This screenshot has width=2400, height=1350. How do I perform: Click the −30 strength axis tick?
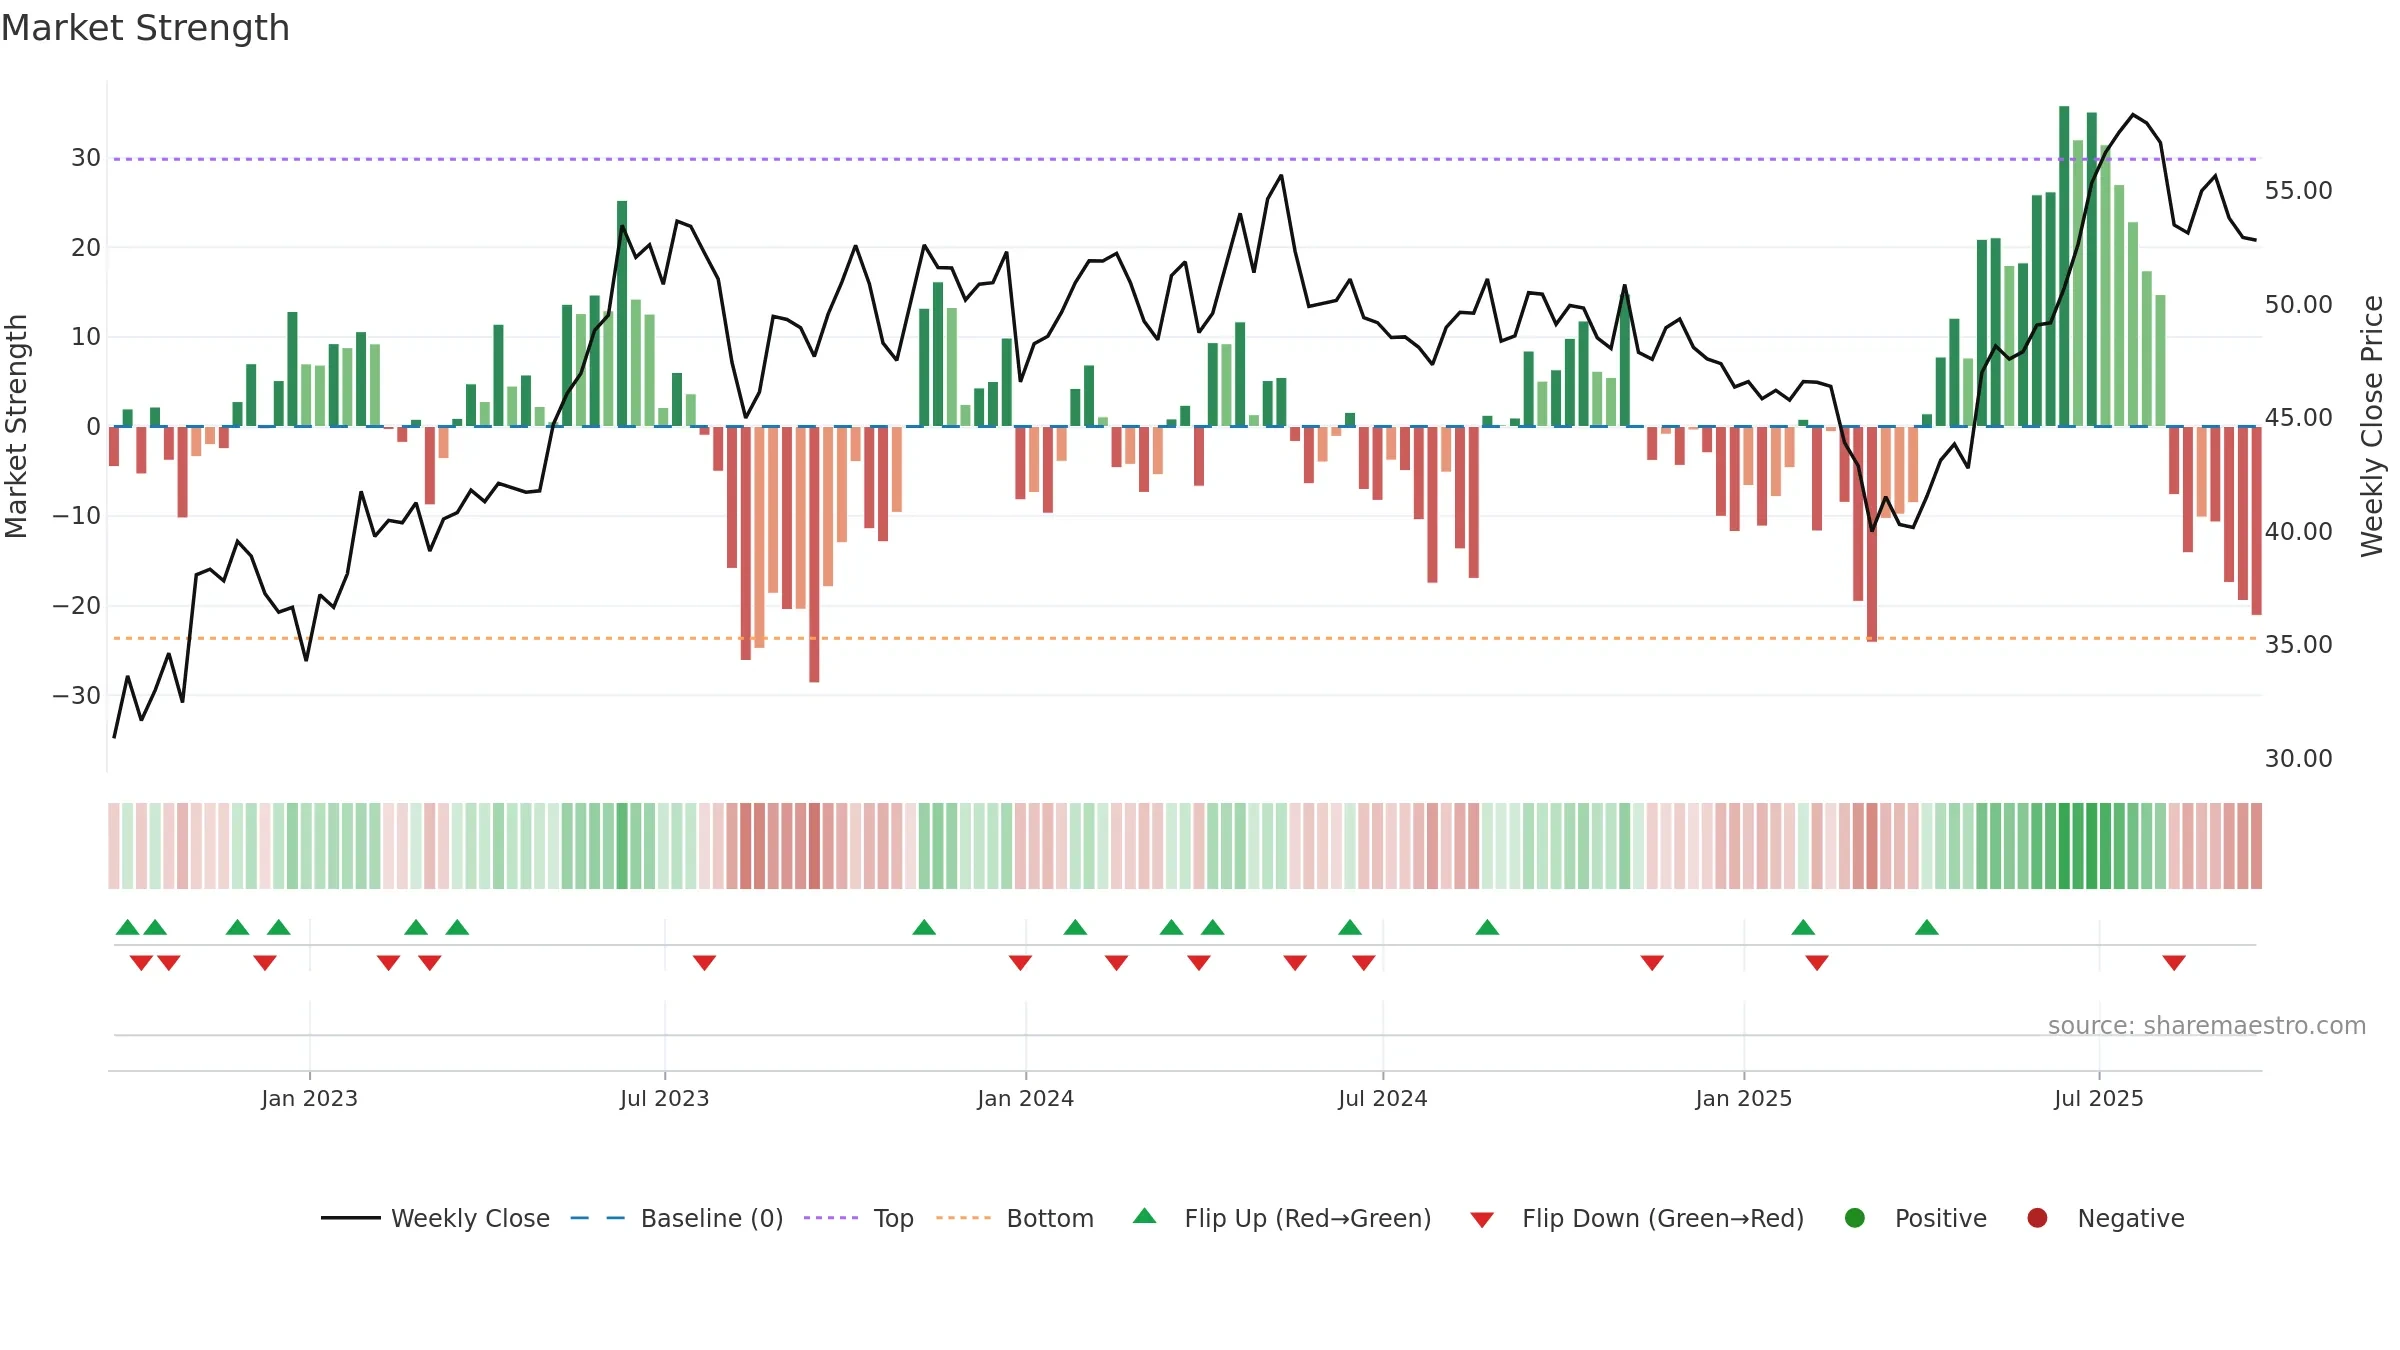(77, 695)
